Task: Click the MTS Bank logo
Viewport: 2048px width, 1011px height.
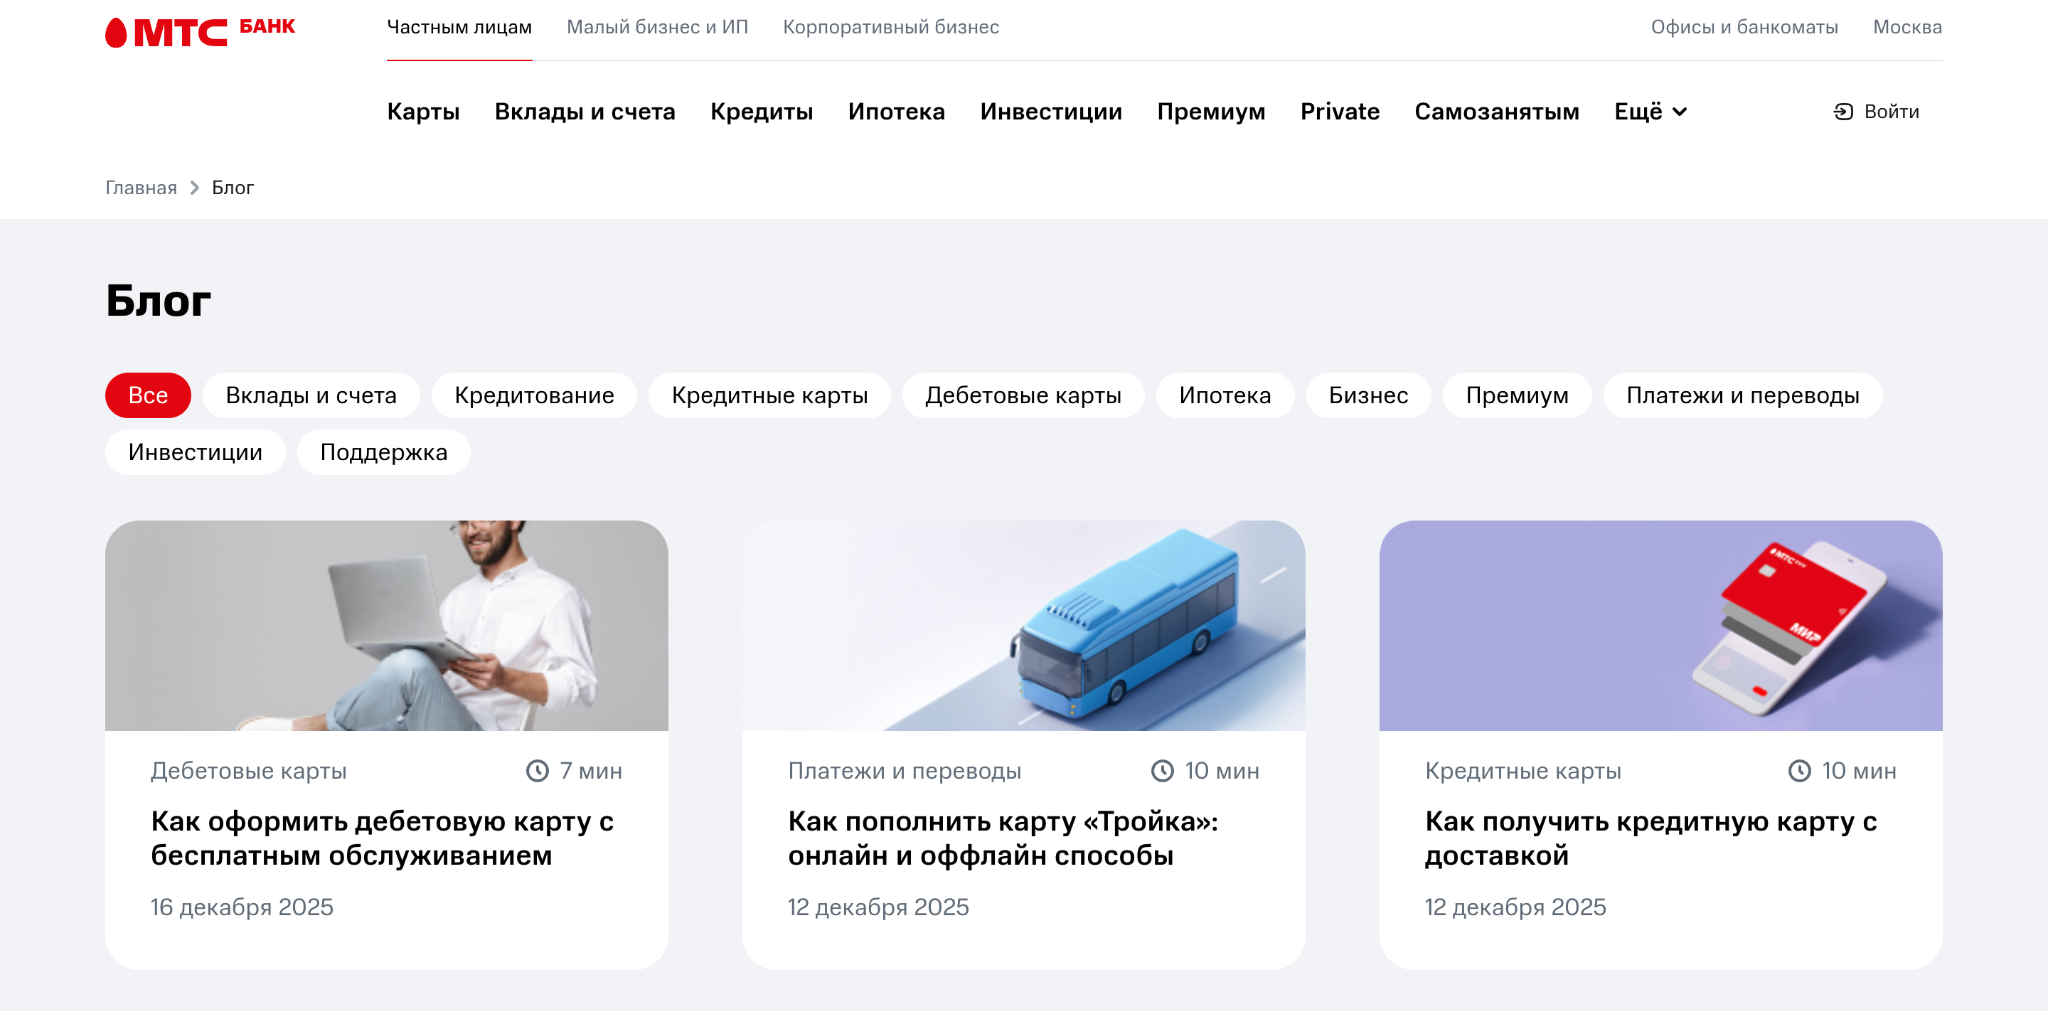Action: (x=200, y=31)
